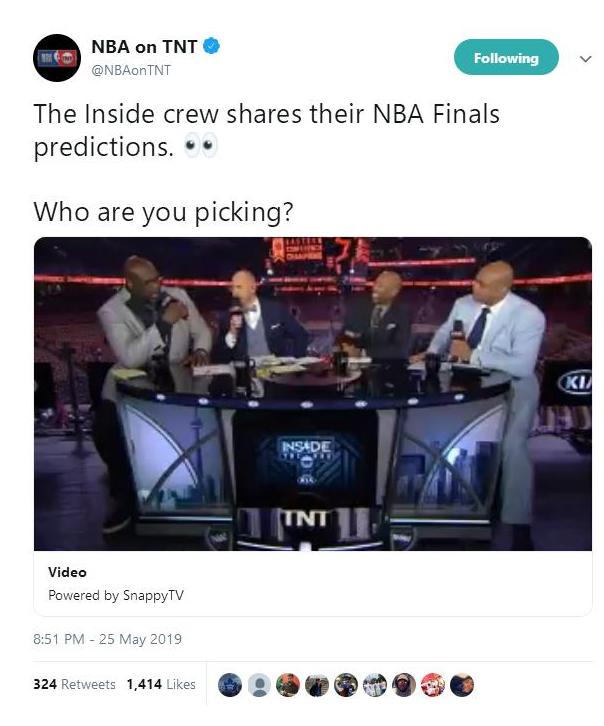Open the NBA on TNT display name
This screenshot has width=604, height=726.
pyautogui.click(x=144, y=46)
